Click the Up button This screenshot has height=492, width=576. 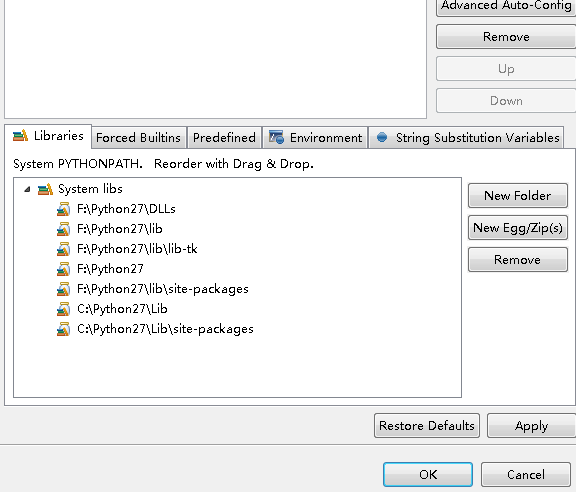tap(506, 69)
